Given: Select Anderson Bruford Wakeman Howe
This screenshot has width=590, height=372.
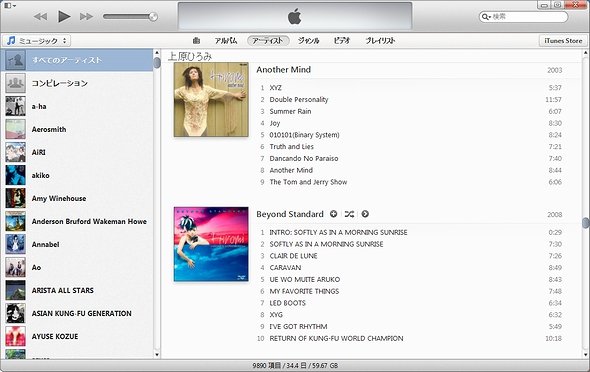Looking at the screenshot, I should pyautogui.click(x=77, y=221).
